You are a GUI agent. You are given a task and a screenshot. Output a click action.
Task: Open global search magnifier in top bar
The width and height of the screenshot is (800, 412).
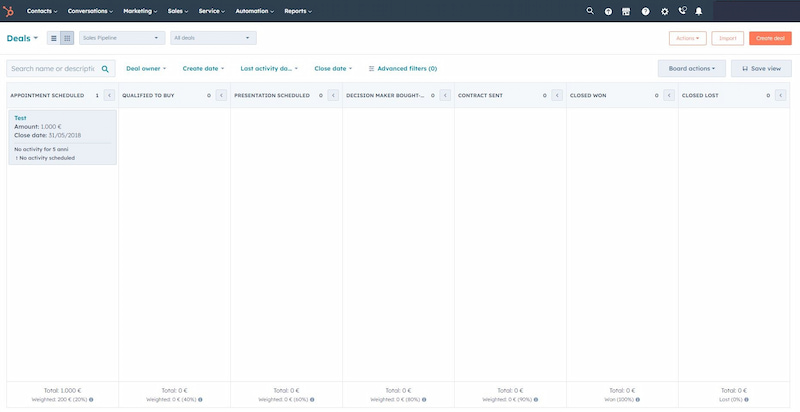[x=590, y=11]
